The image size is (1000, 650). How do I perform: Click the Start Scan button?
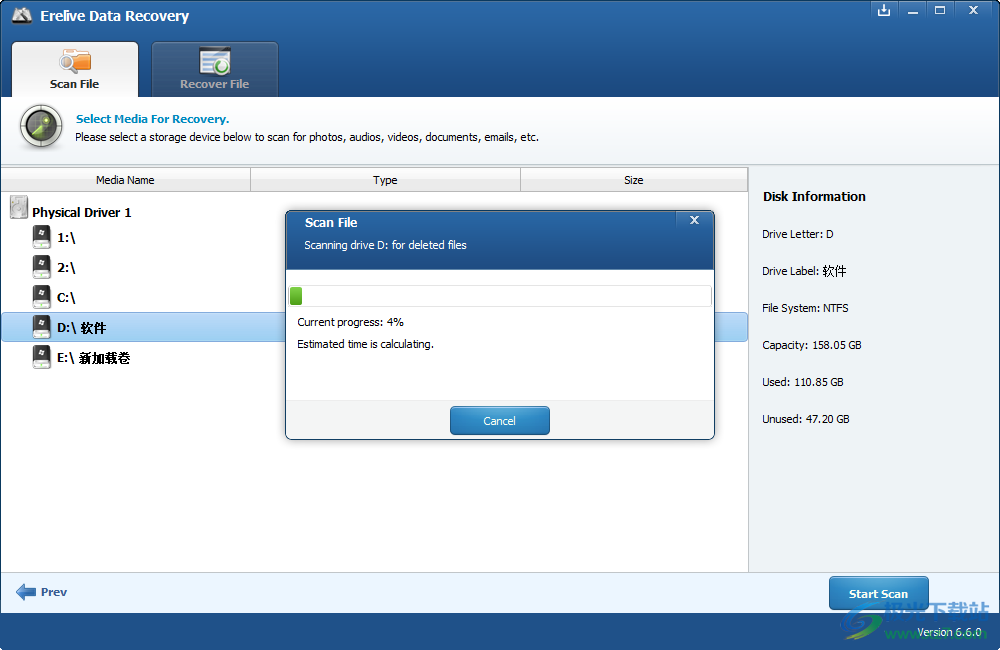[x=878, y=593]
